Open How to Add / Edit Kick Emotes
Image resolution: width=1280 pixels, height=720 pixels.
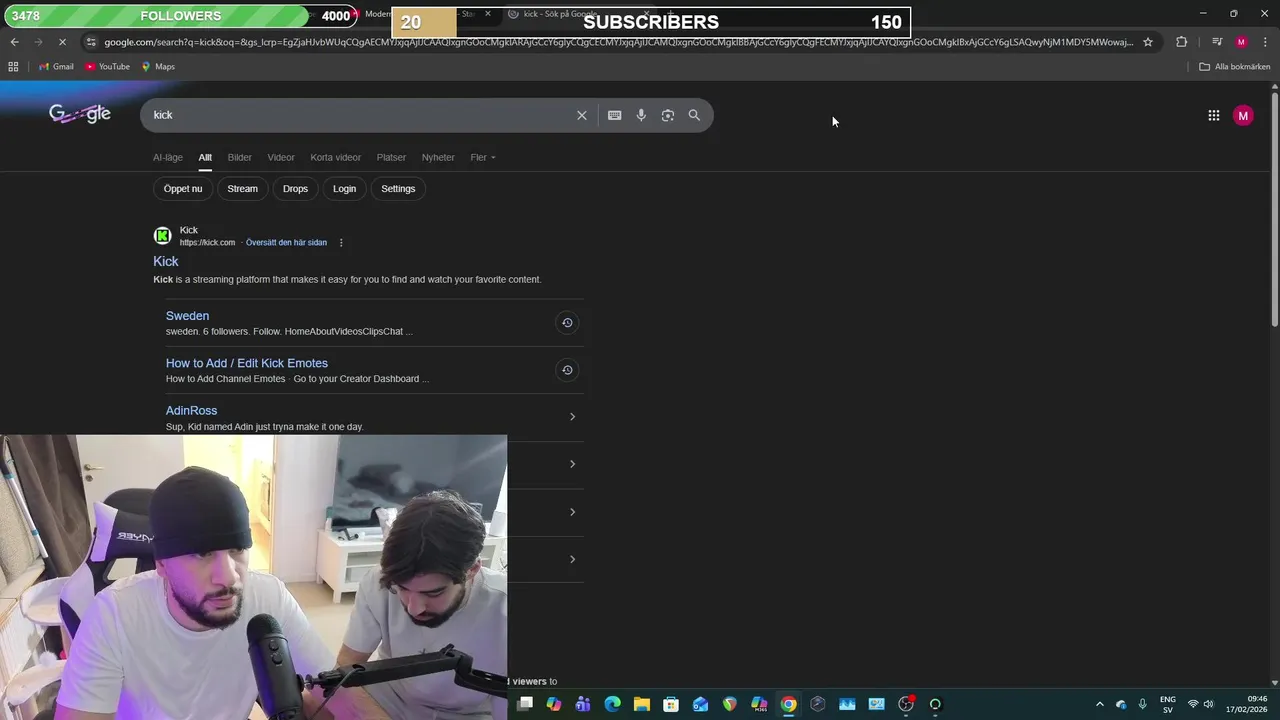pyautogui.click(x=247, y=363)
